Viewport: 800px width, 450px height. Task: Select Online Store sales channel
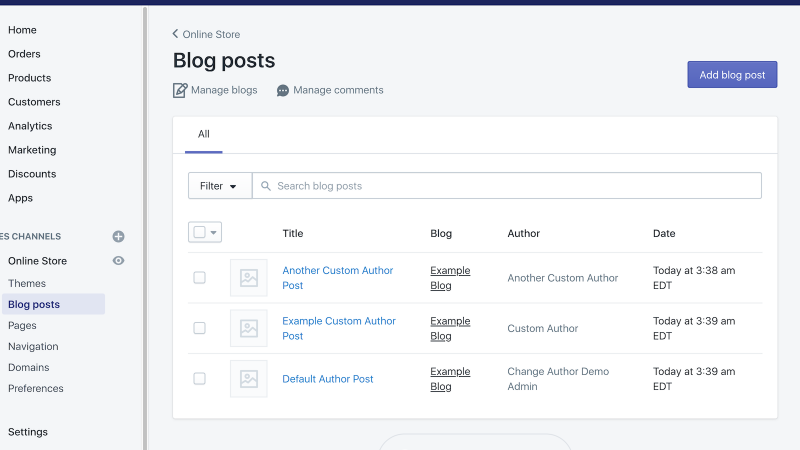pyautogui.click(x=37, y=261)
